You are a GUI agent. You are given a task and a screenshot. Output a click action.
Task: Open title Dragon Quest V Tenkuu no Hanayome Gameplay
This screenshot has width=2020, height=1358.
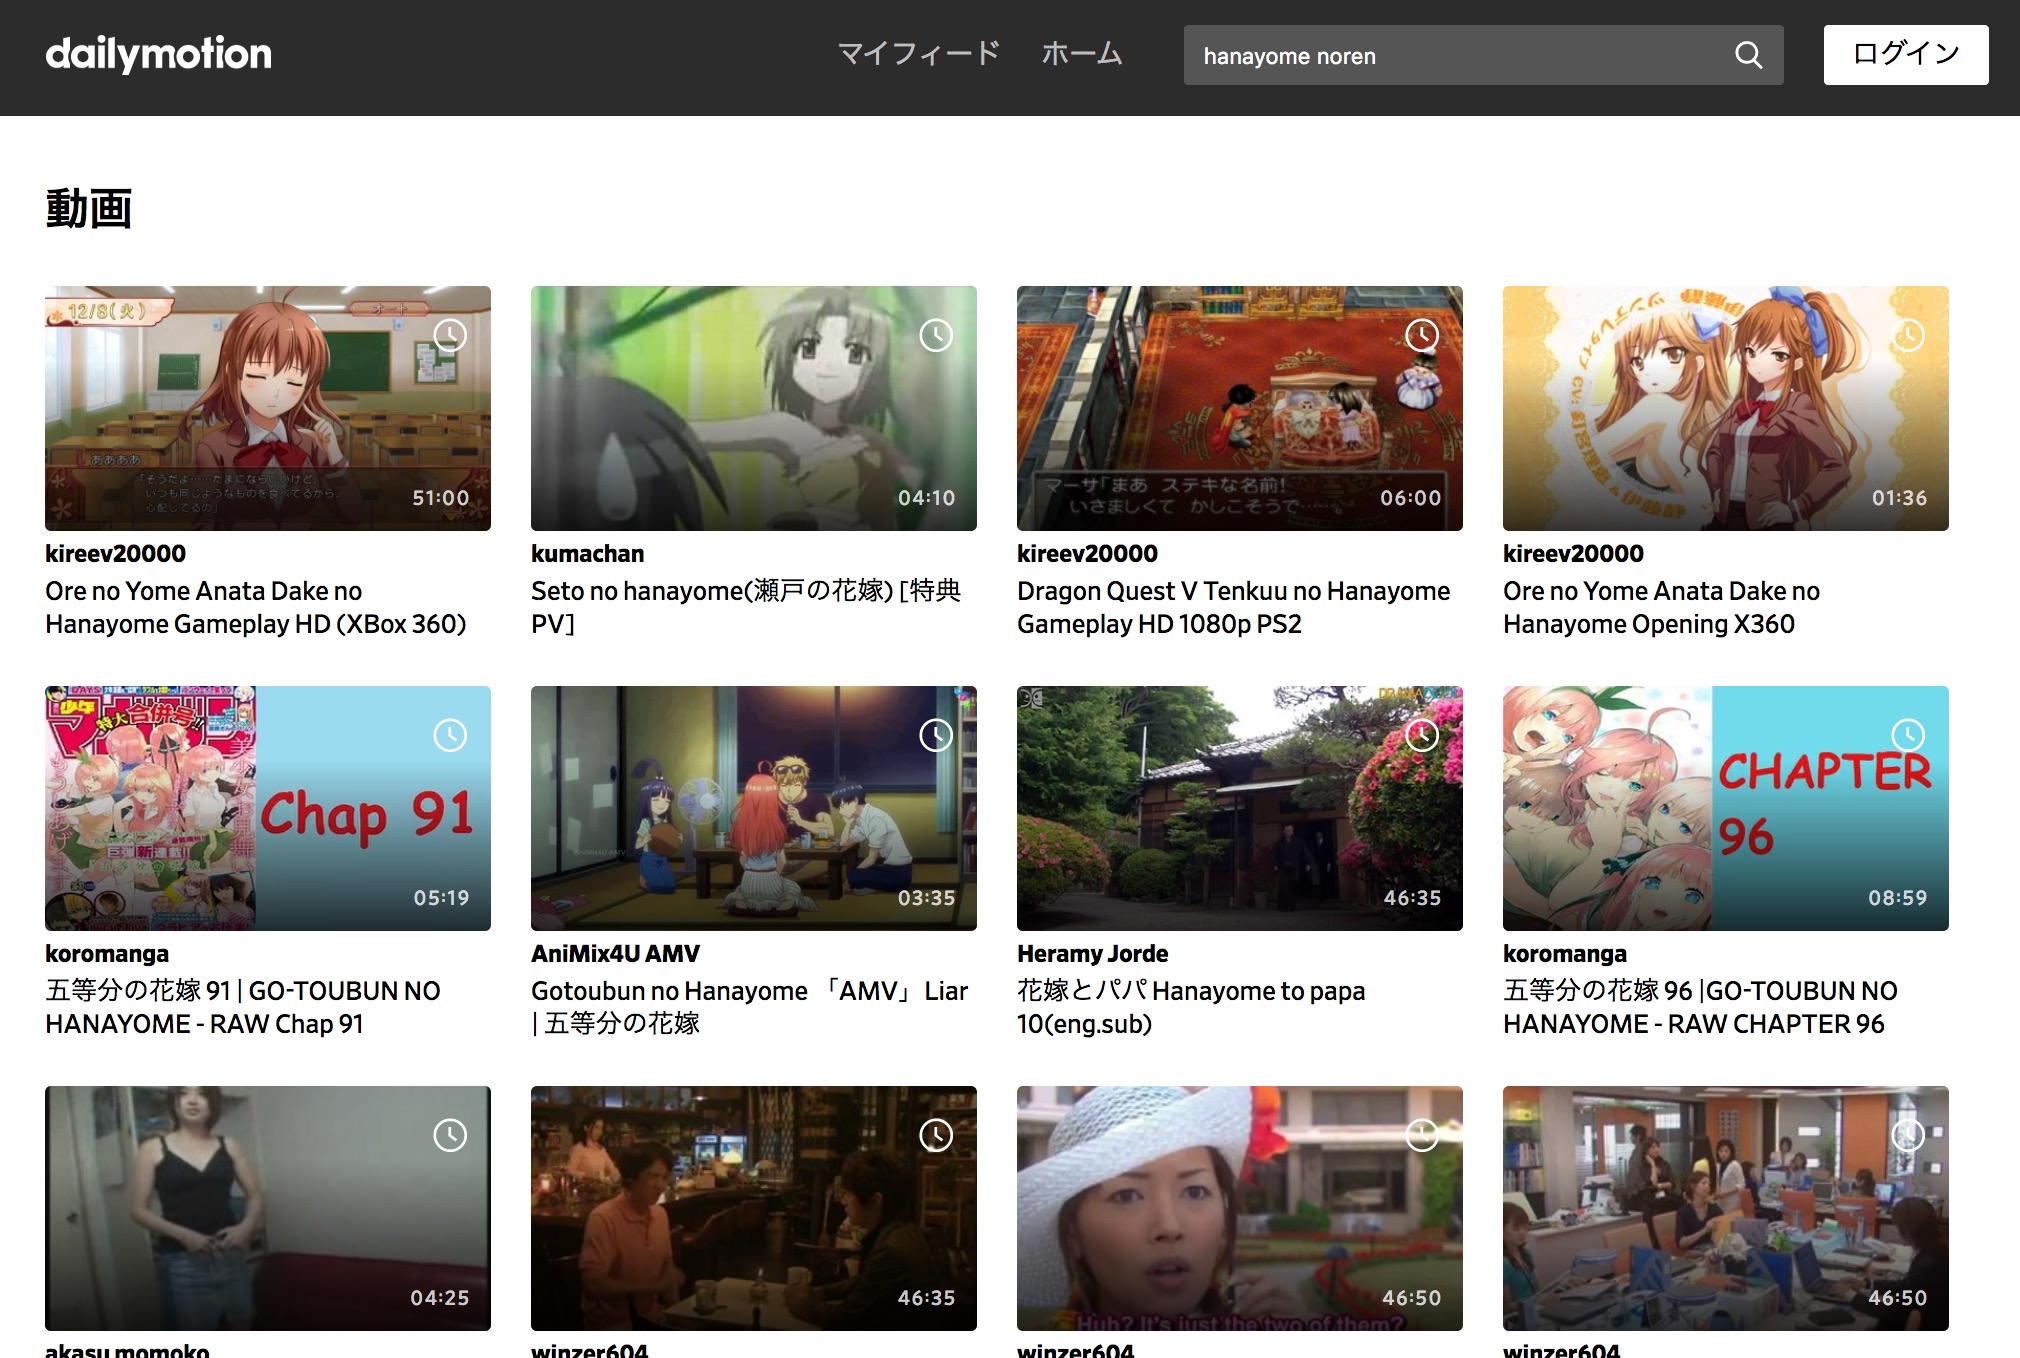(1233, 608)
